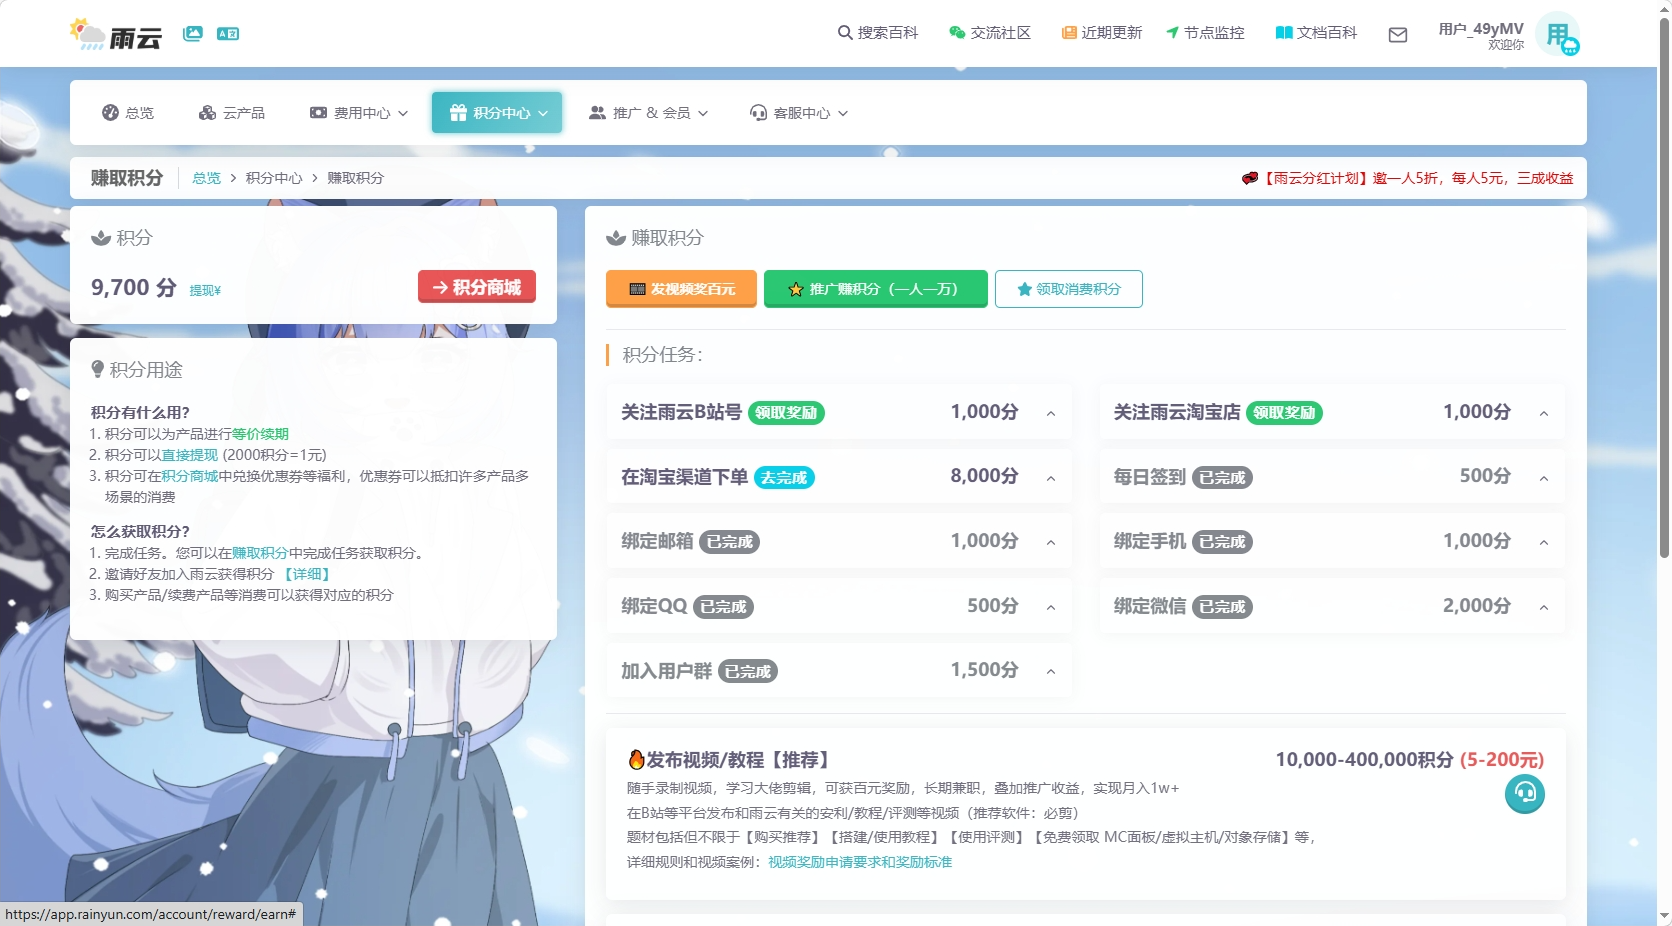The height and width of the screenshot is (926, 1672).
Task: Click the 发视频奖百元 orange button
Action: (x=681, y=289)
